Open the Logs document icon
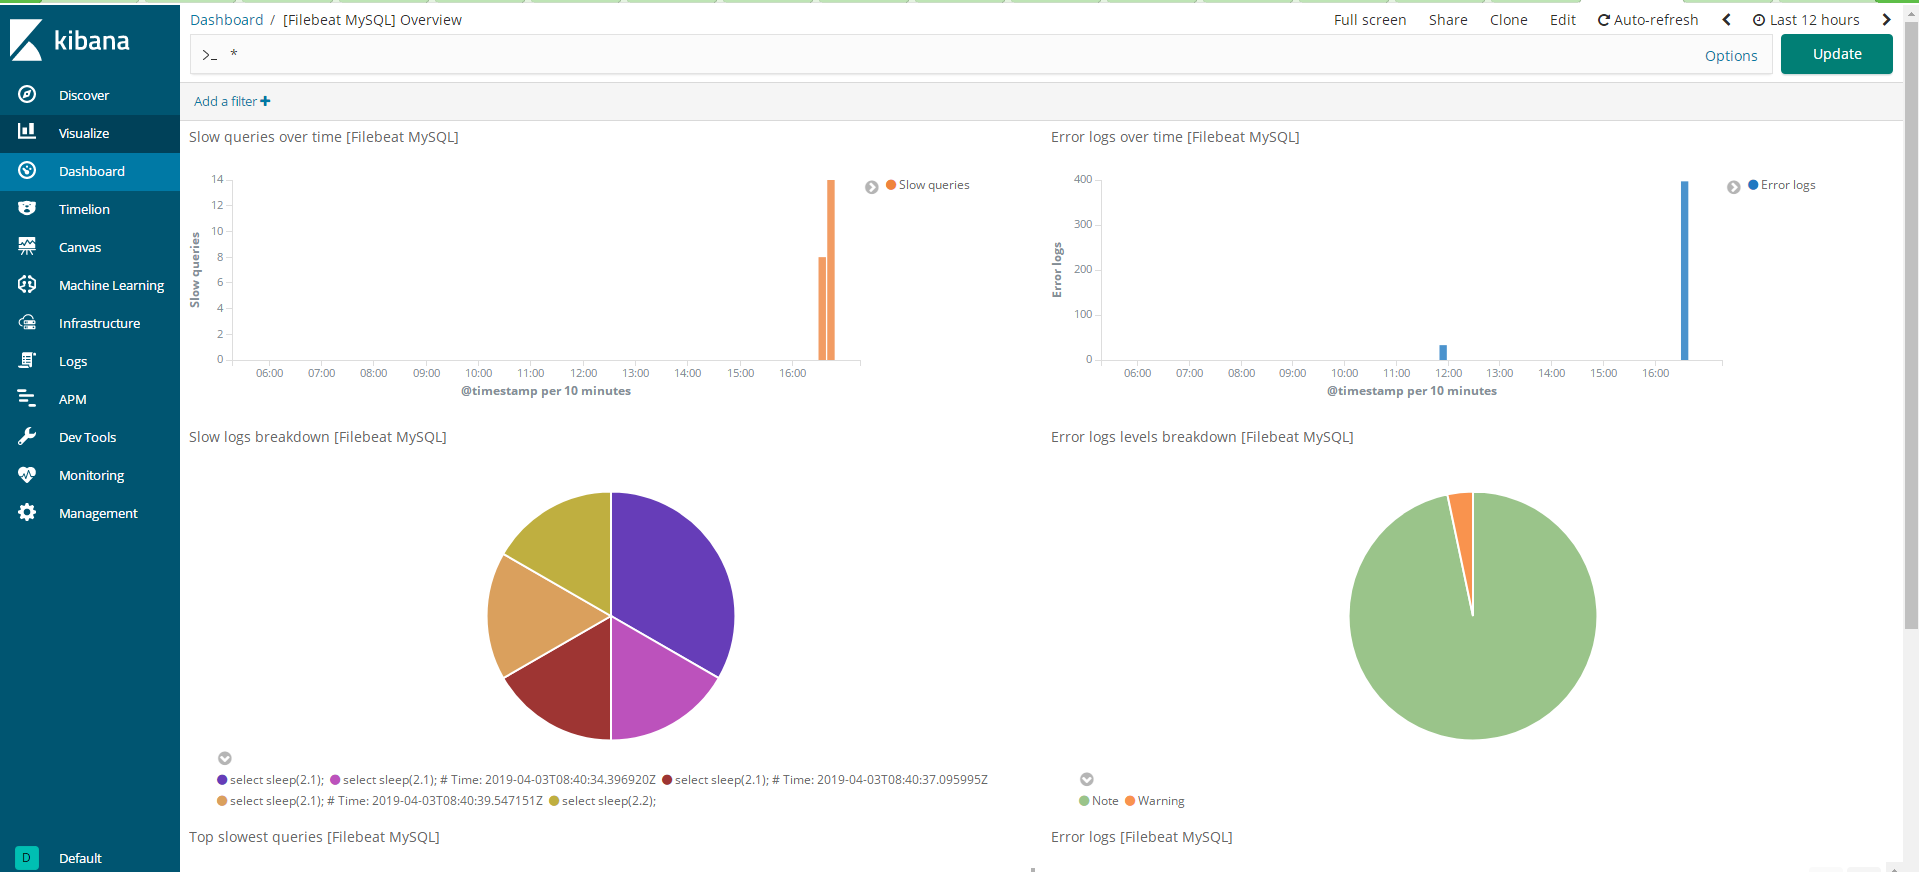This screenshot has height=872, width=1919. pos(27,360)
